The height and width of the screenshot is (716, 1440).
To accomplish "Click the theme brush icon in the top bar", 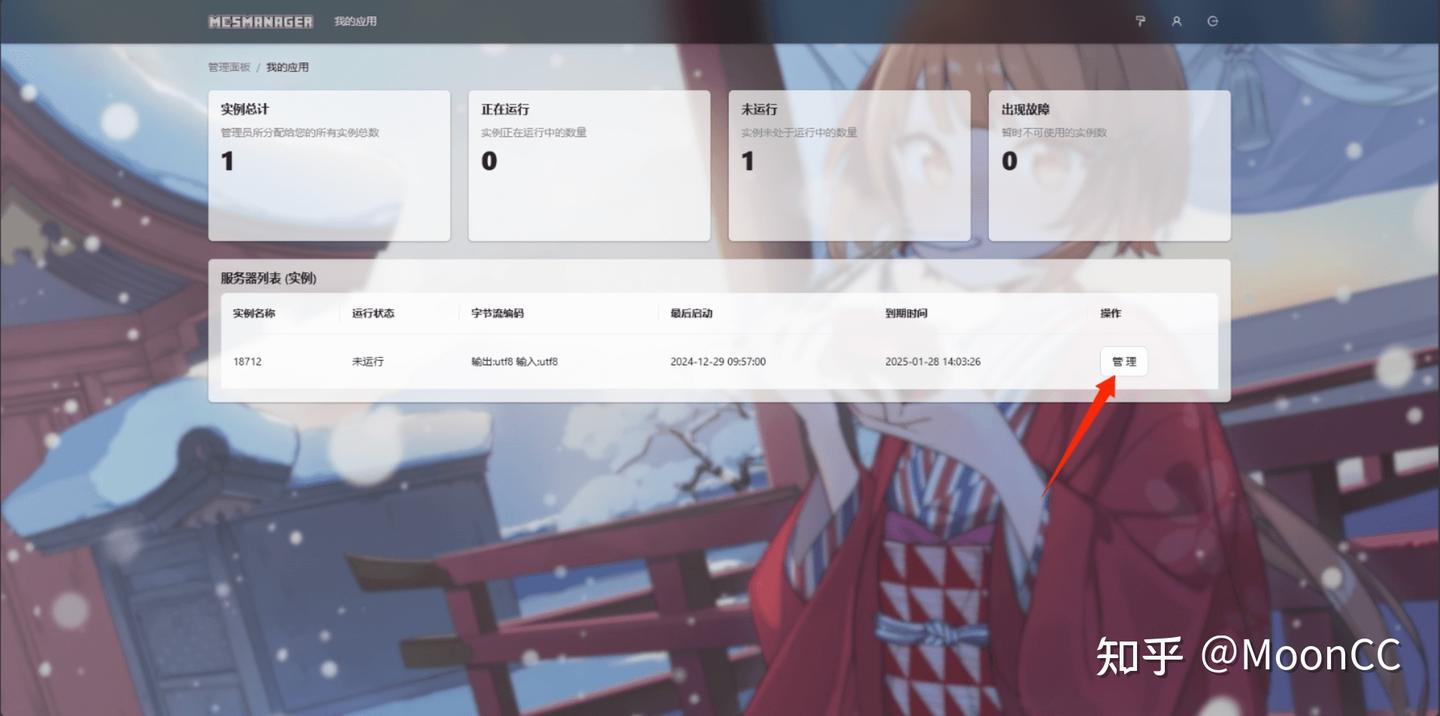I will point(1140,21).
